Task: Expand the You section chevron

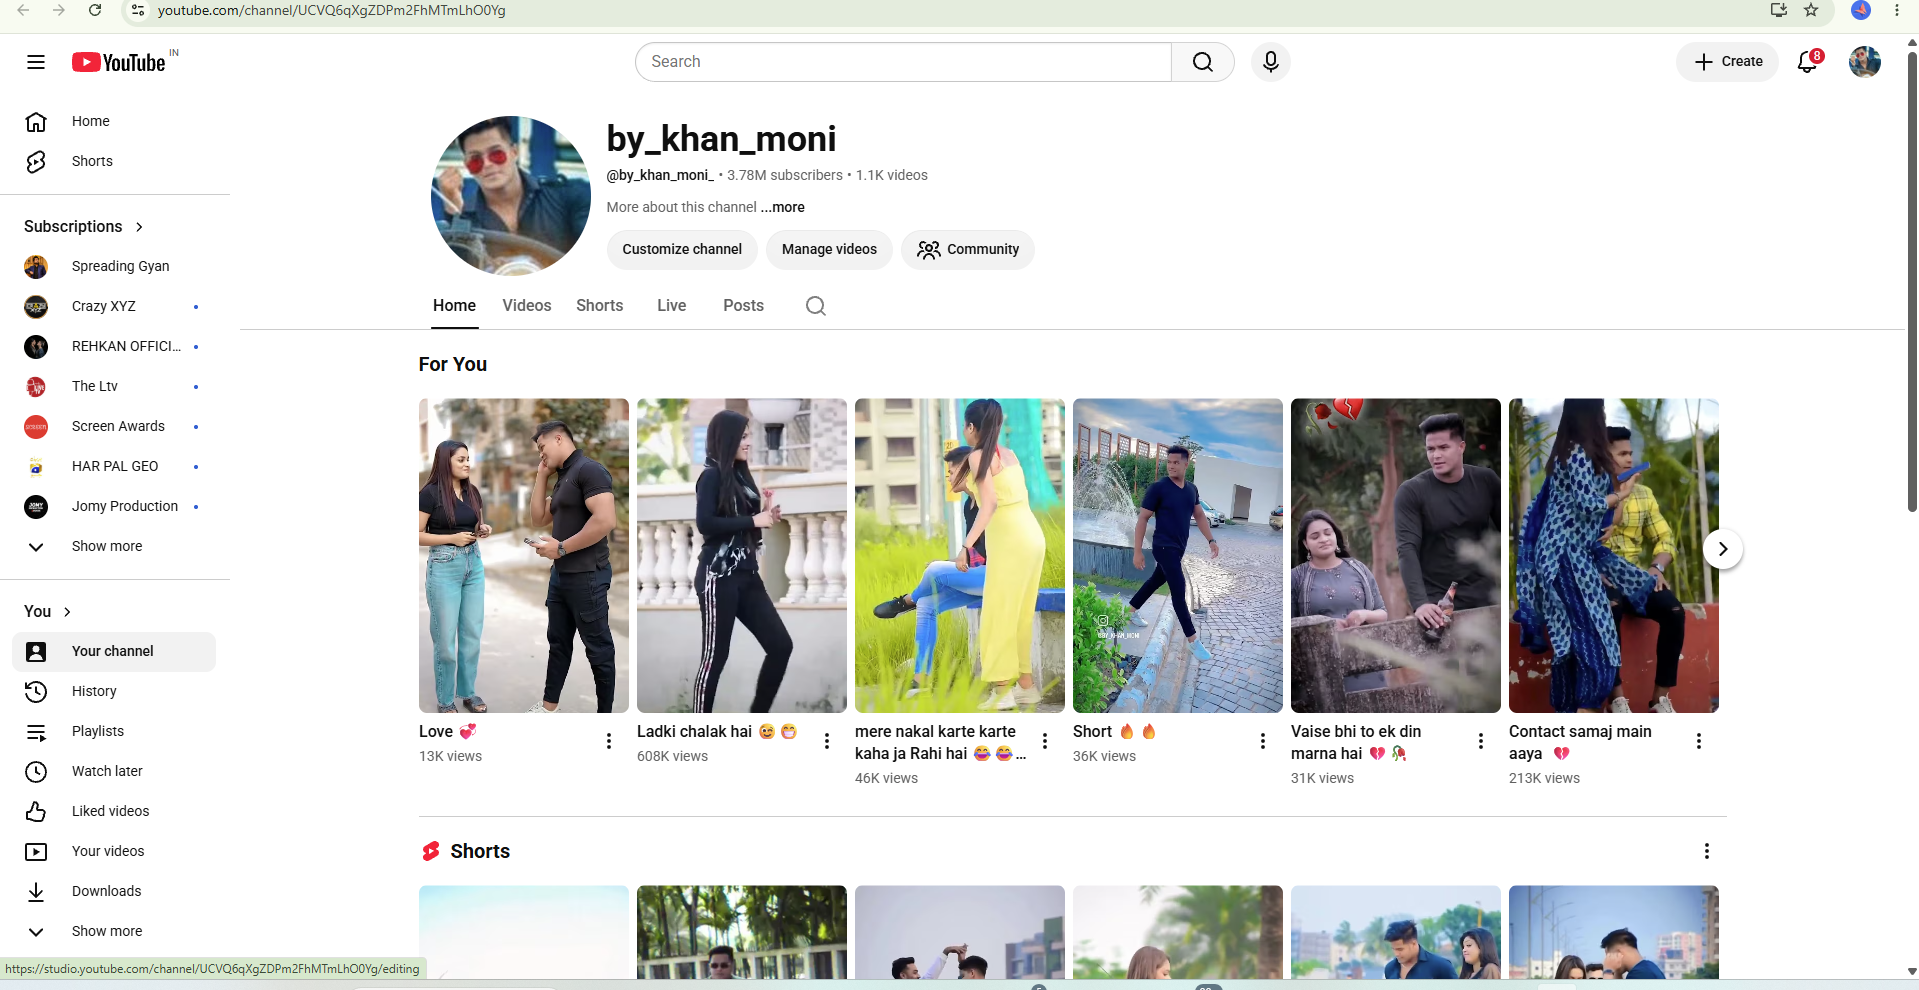Action: click(x=67, y=612)
